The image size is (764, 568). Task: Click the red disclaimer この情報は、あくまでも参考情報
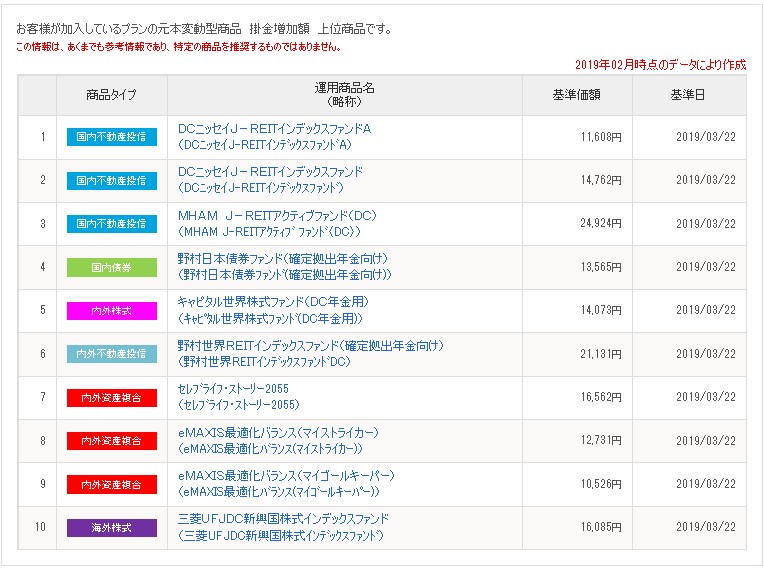tap(178, 47)
